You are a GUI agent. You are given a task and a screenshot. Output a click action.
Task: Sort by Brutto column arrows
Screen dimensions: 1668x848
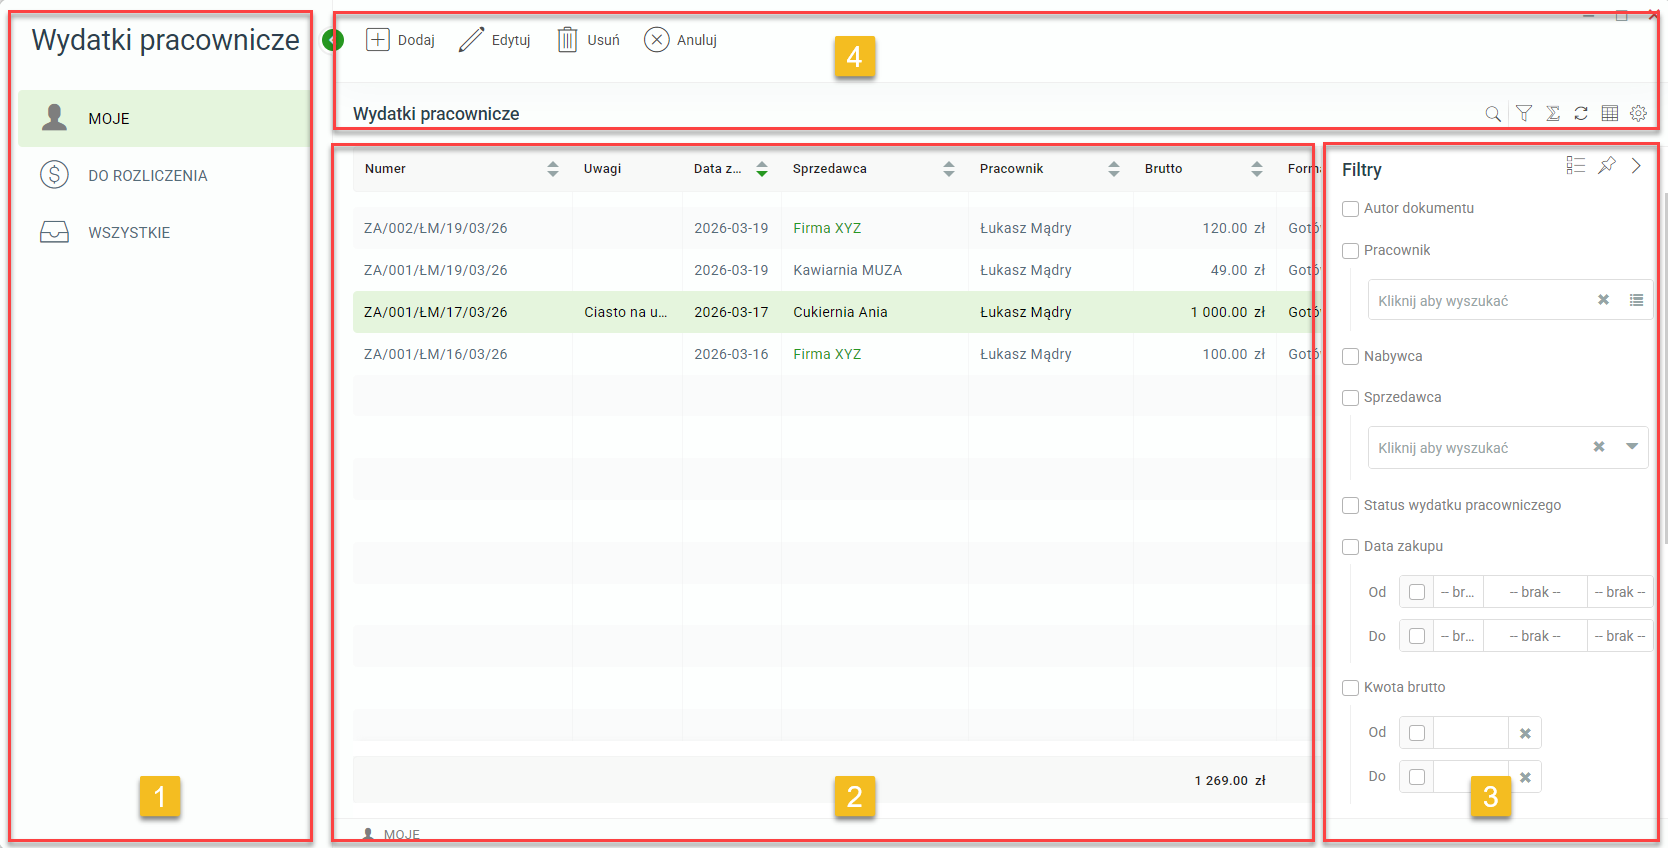coord(1257,169)
